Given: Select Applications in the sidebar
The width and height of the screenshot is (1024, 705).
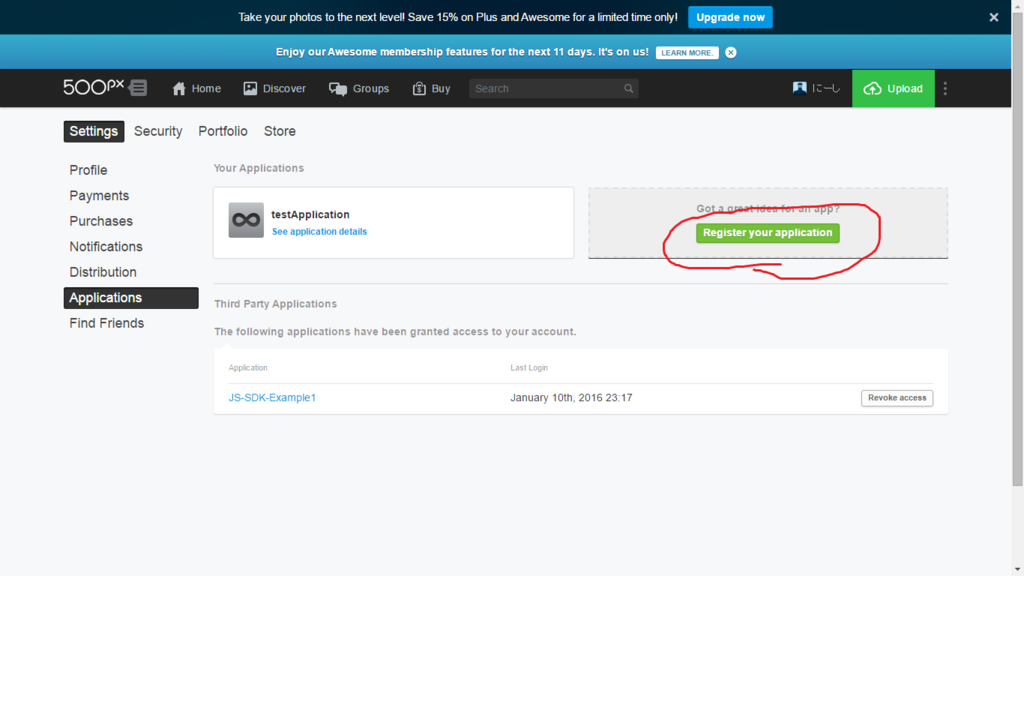Looking at the screenshot, I should [x=131, y=298].
